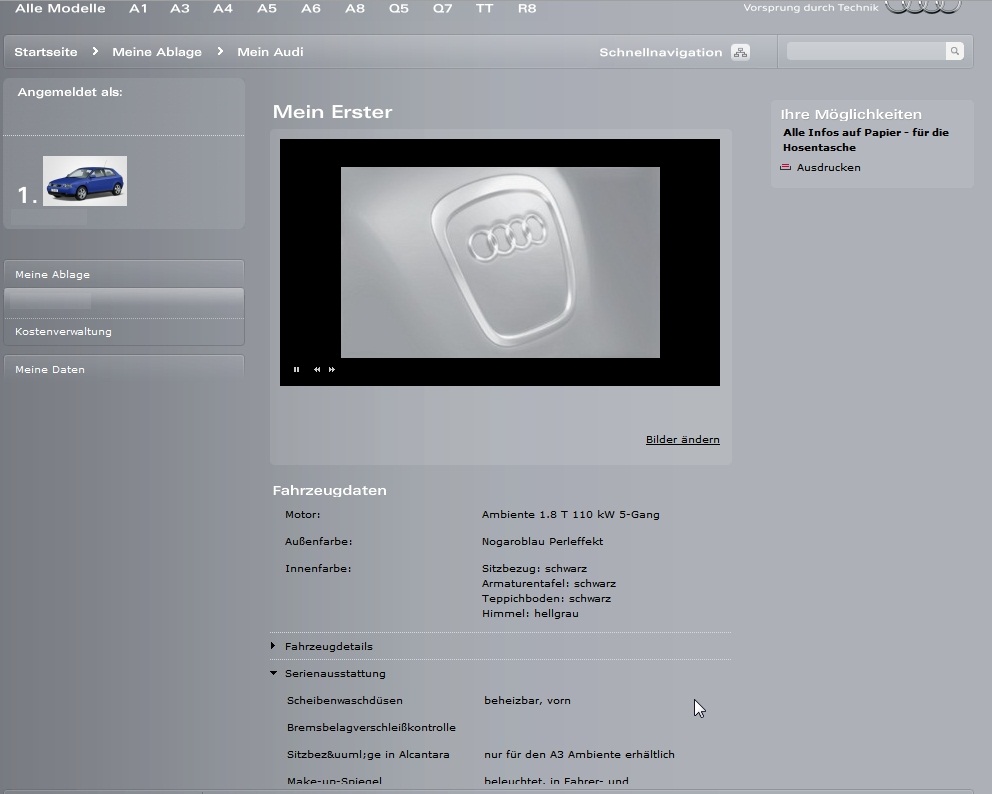Go to Startseite breadcrumb link
Viewport: 992px width, 794px height.
click(46, 52)
